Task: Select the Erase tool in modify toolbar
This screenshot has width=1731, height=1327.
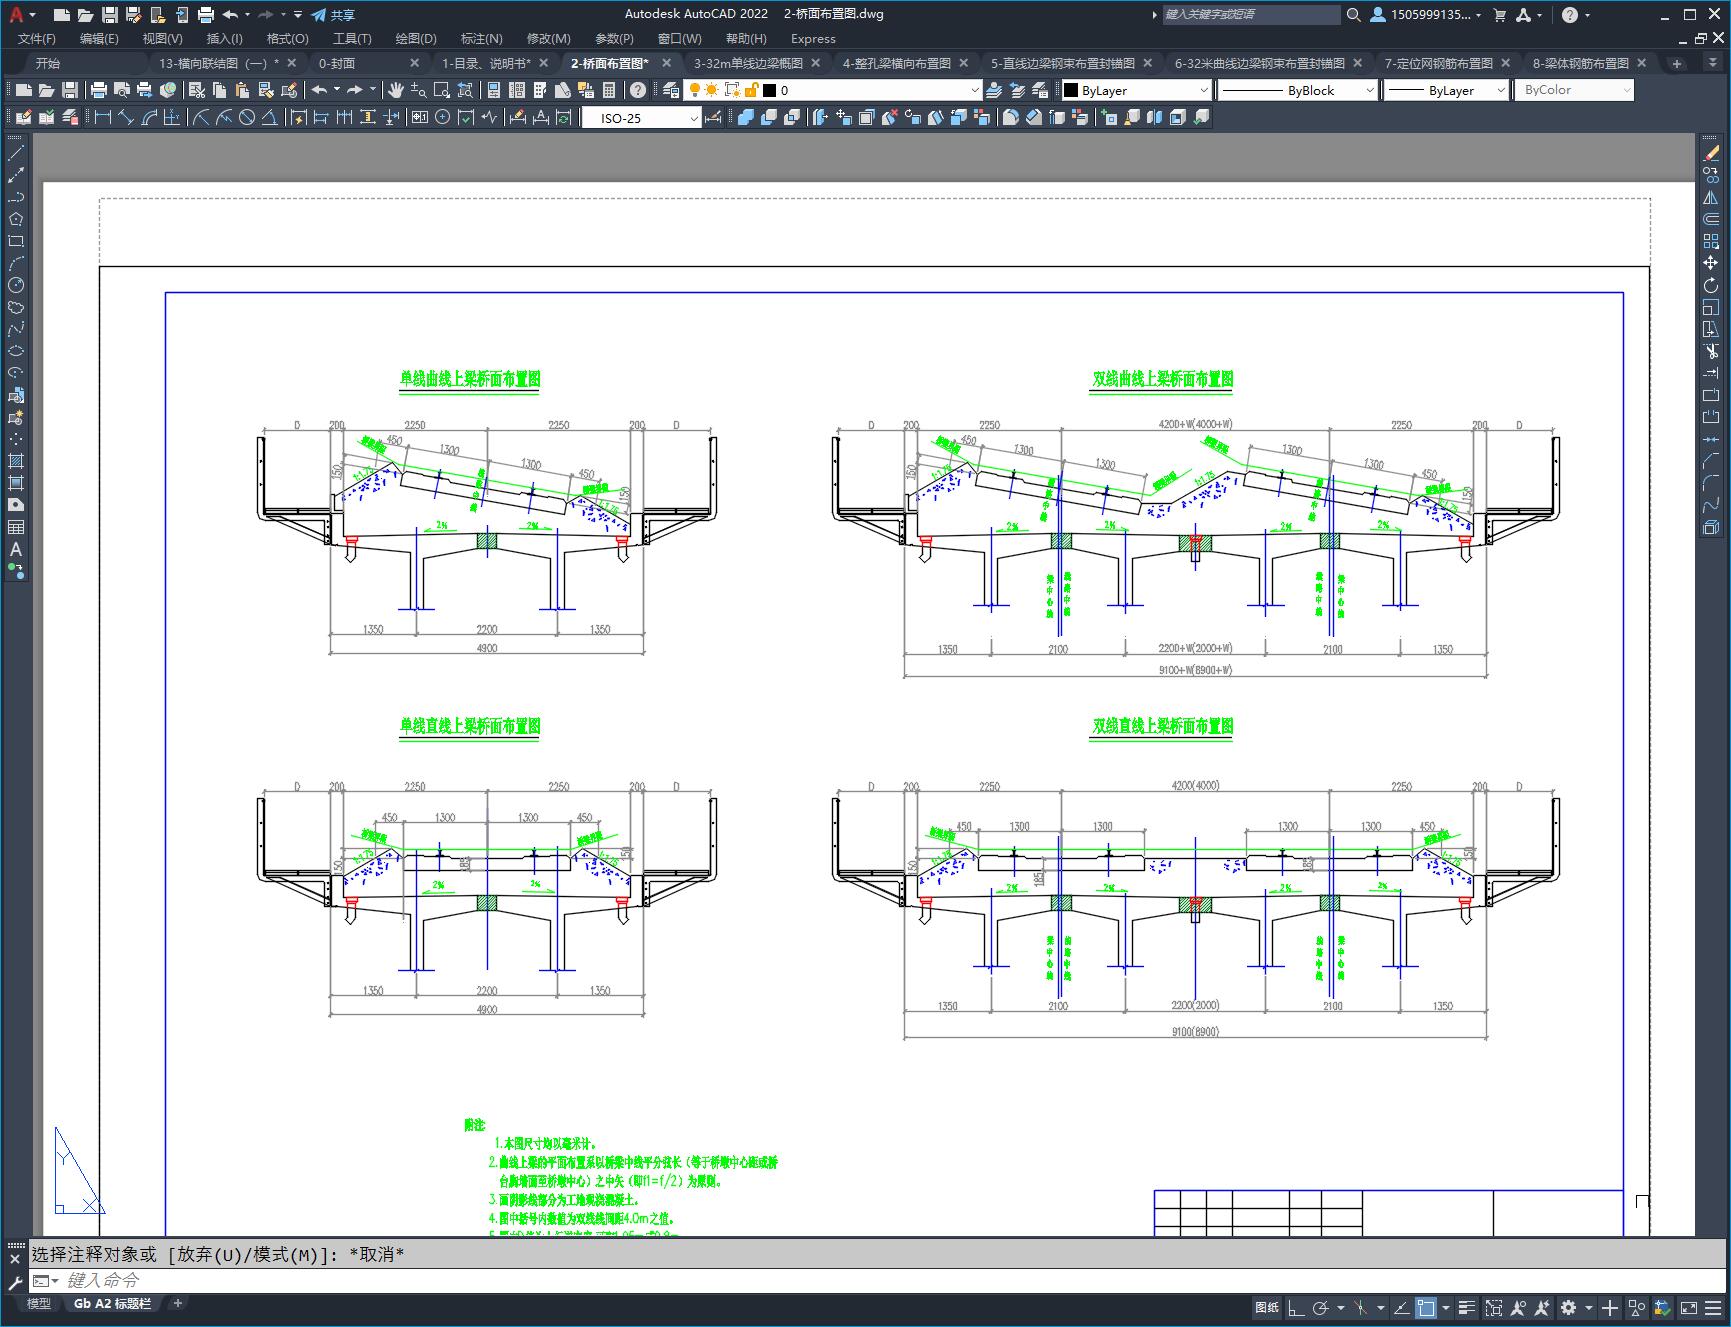Action: 1711,153
